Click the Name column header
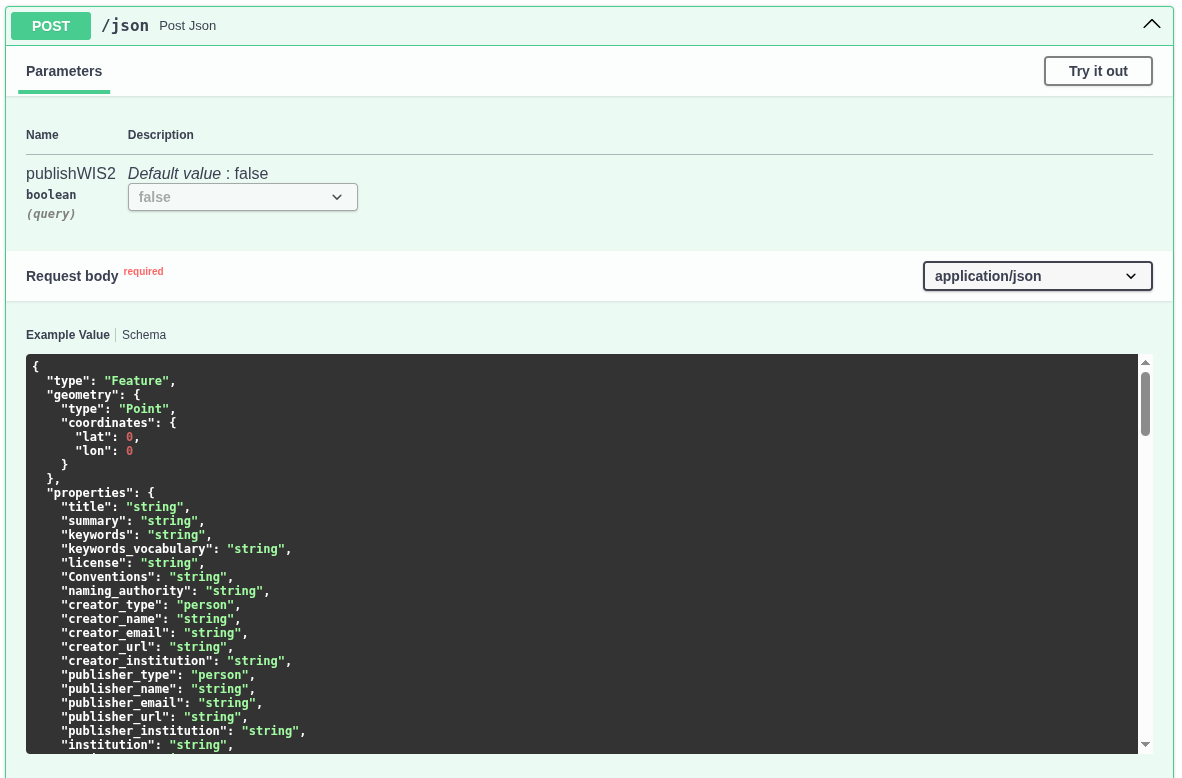Viewport: 1182px width, 778px height. coord(42,135)
